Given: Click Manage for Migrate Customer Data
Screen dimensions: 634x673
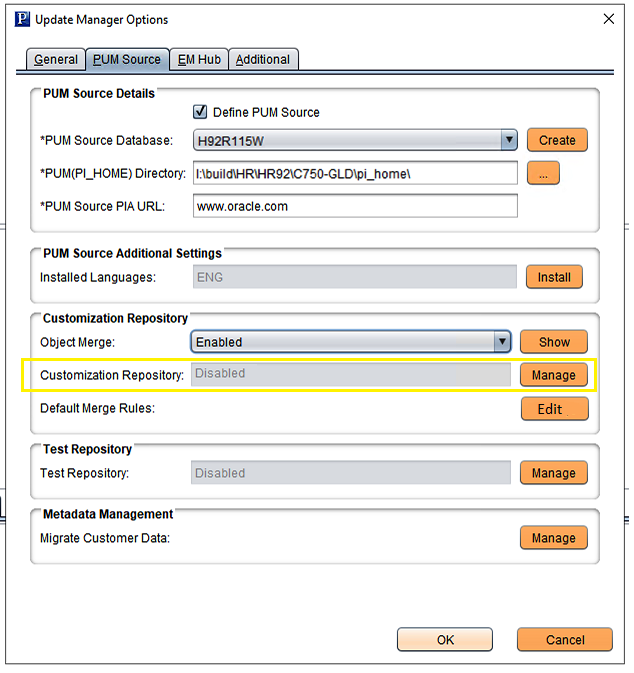Looking at the screenshot, I should pyautogui.click(x=553, y=538).
